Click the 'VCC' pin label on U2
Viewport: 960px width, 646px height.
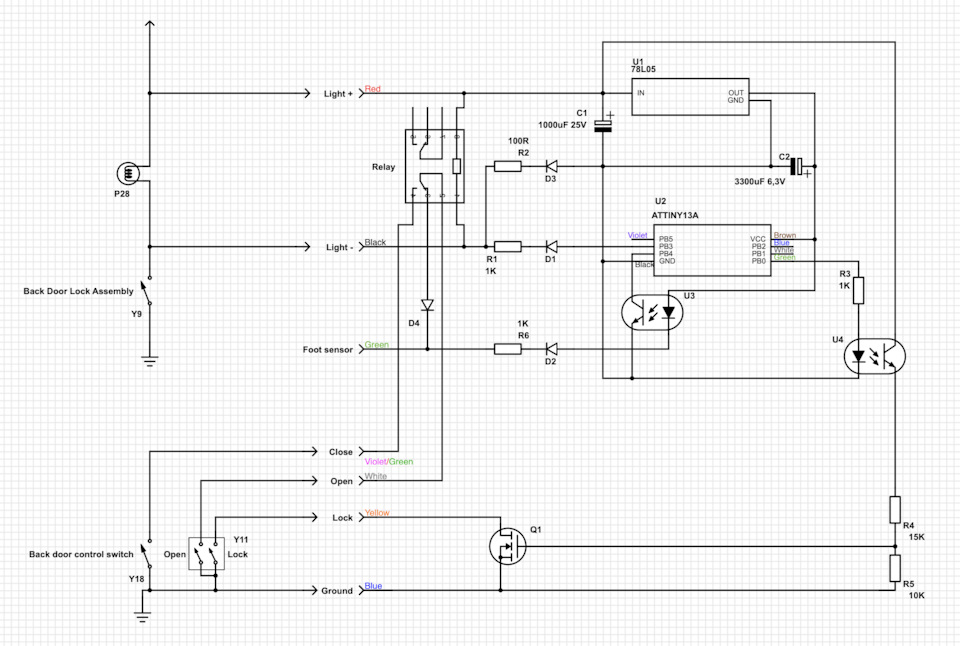pos(758,239)
